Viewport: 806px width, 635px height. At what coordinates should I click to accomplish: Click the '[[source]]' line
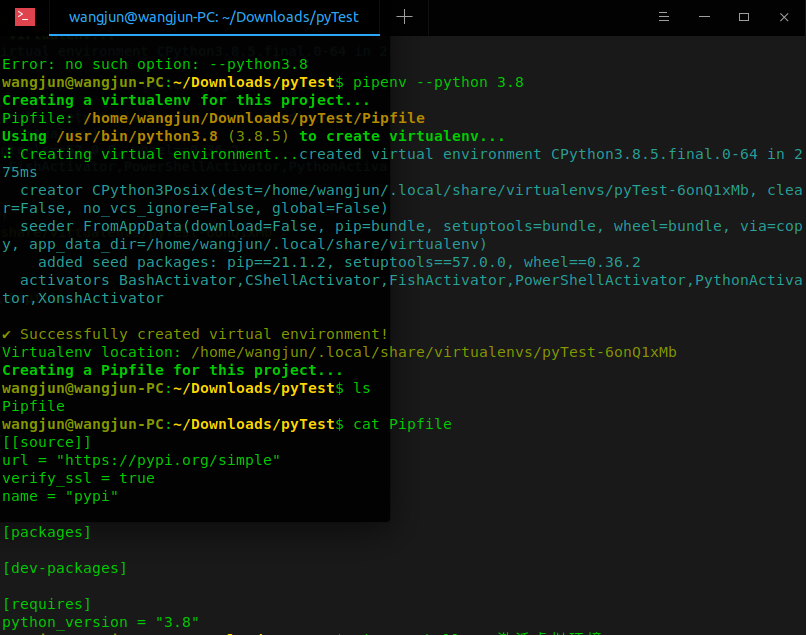pyautogui.click(x=46, y=442)
